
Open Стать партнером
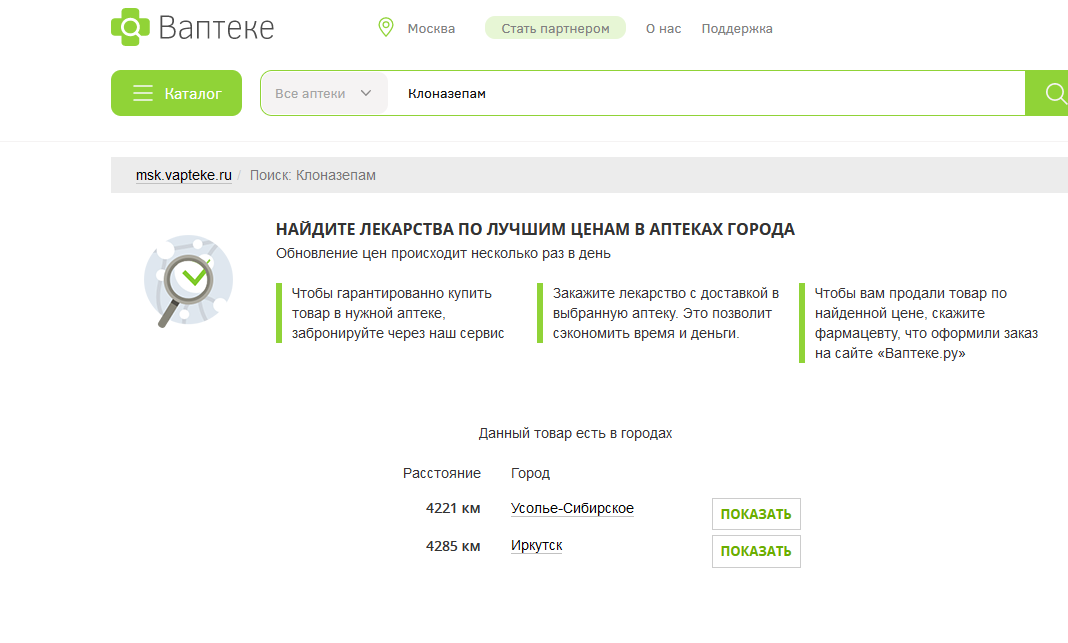[x=555, y=28]
